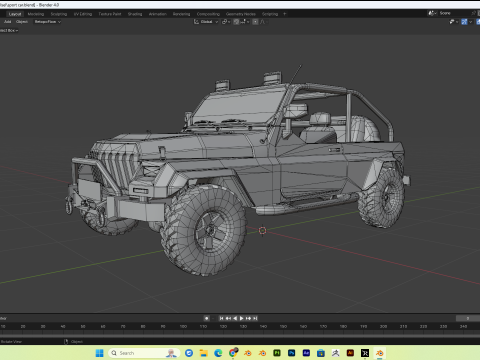Open the Object menu in viewport header

22,22
